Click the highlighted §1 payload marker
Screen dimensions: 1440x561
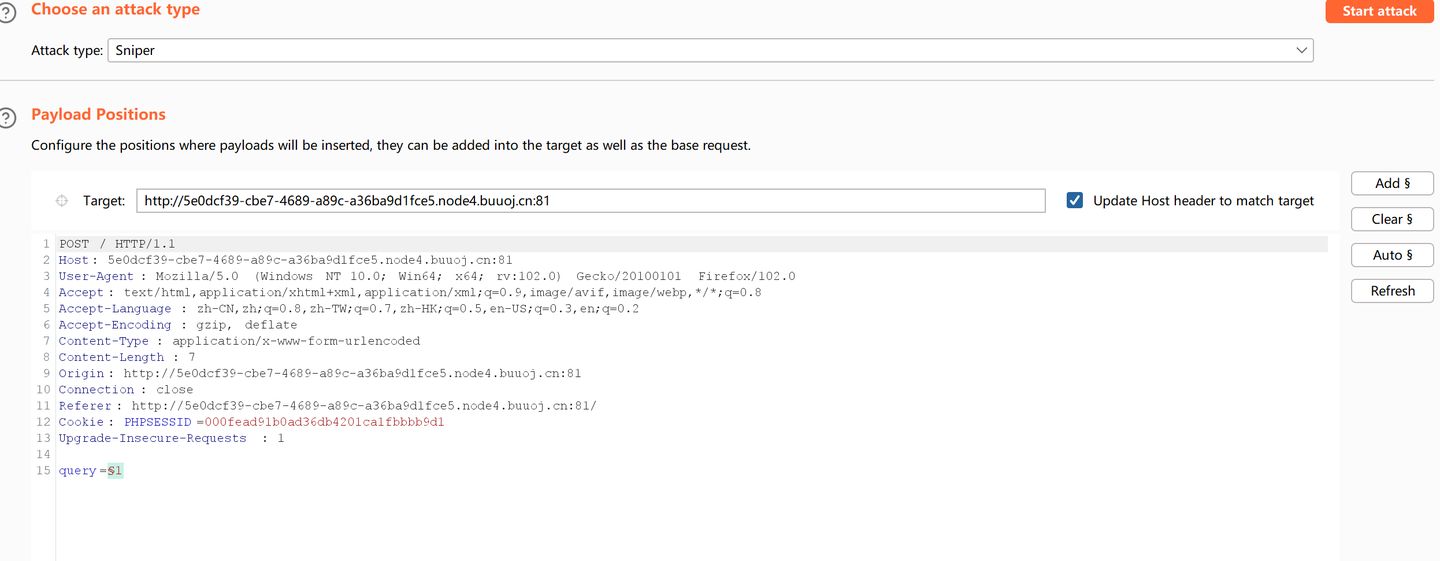coord(116,471)
